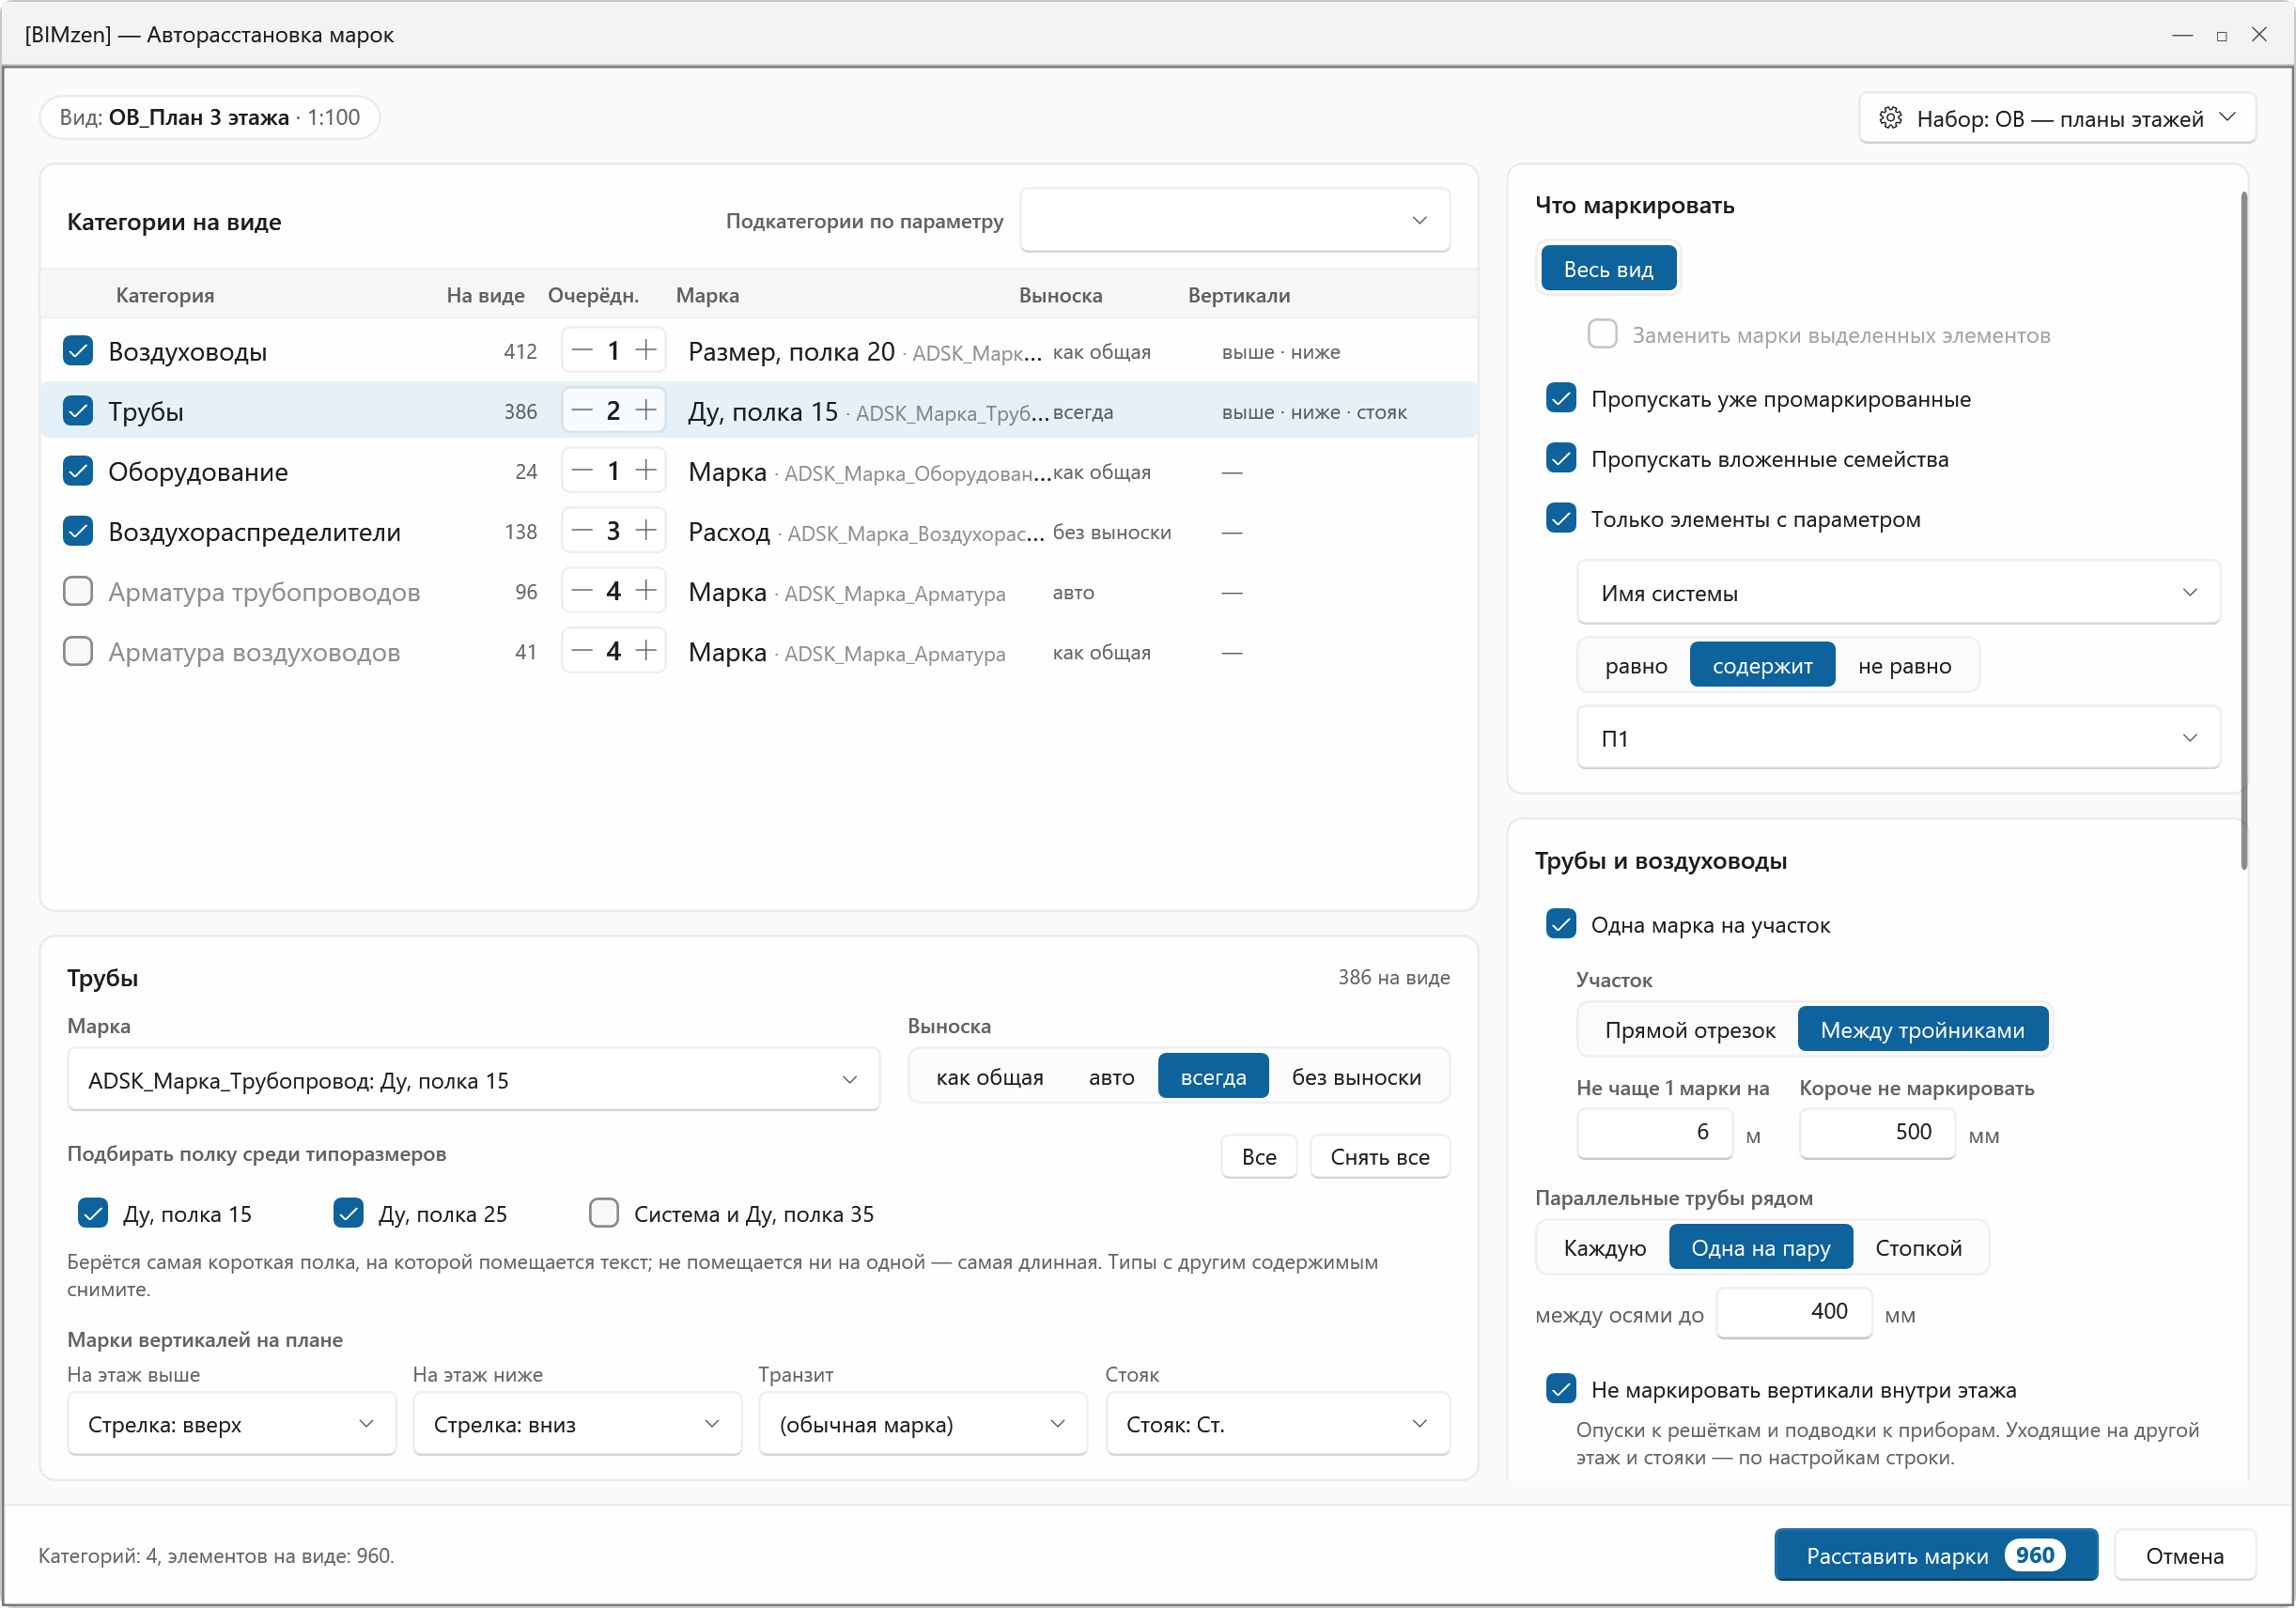Click the Весь вид button
Image resolution: width=2296 pixels, height=1608 pixels.
point(1608,269)
